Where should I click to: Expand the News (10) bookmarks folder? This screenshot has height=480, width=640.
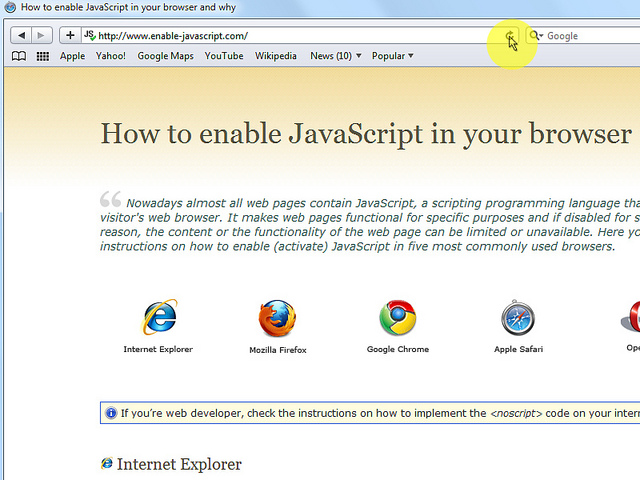point(335,56)
